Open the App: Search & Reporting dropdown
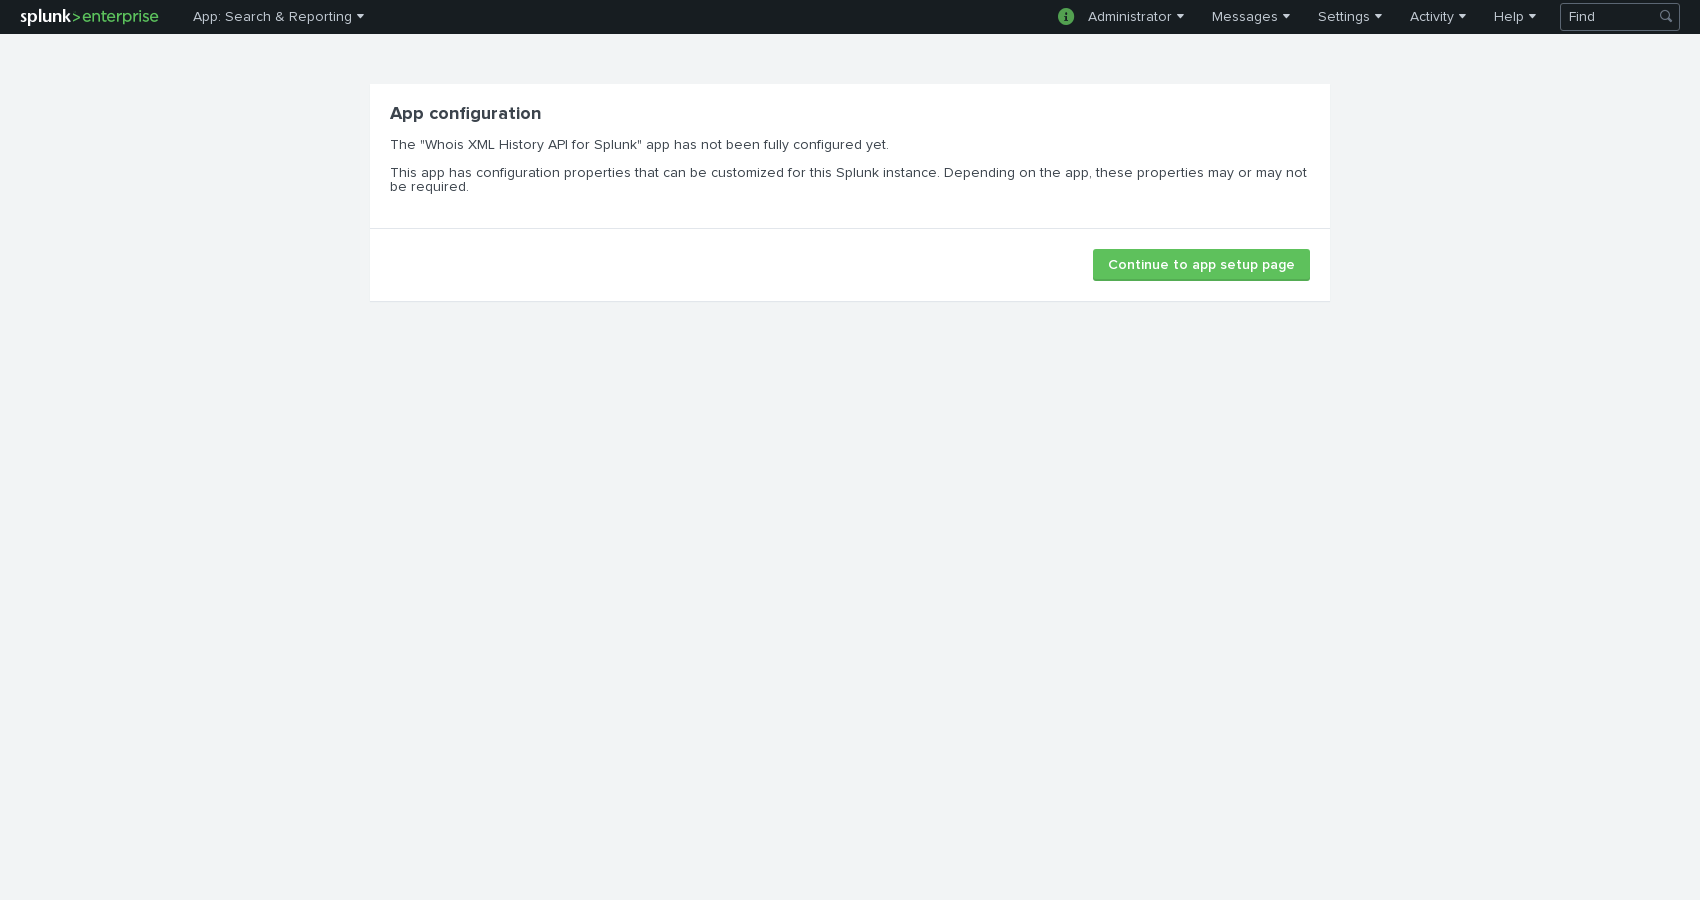This screenshot has height=900, width=1700. click(278, 17)
